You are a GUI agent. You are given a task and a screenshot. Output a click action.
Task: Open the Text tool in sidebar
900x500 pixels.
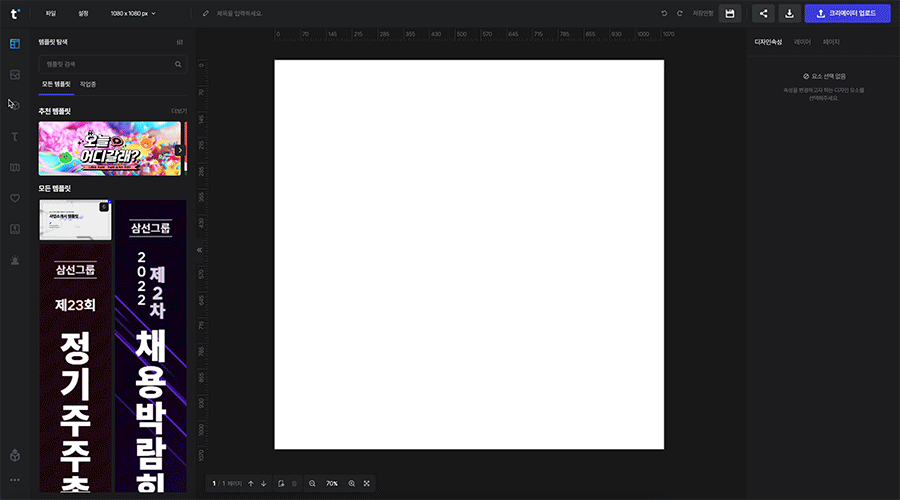(x=14, y=136)
